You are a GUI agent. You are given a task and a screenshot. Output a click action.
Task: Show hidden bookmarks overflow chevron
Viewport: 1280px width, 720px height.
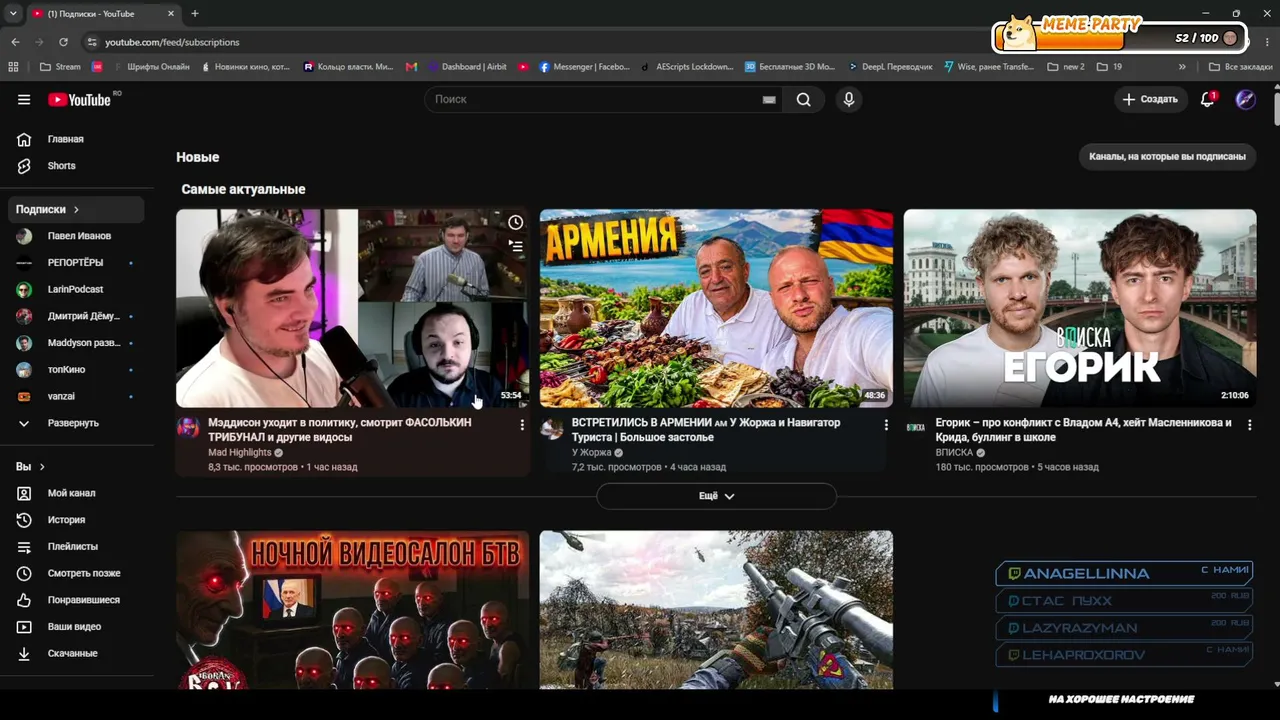pyautogui.click(x=1182, y=67)
